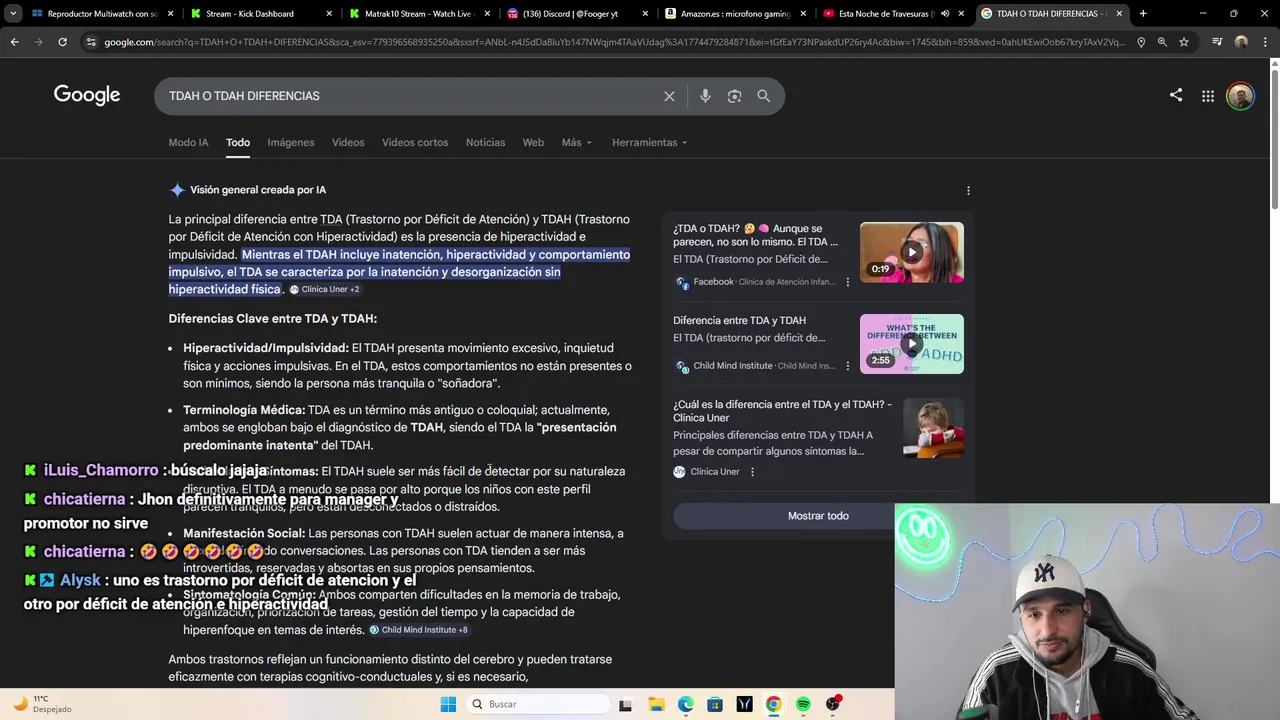Go back with the browser back arrow
The image size is (1280, 720).
pyautogui.click(x=14, y=42)
